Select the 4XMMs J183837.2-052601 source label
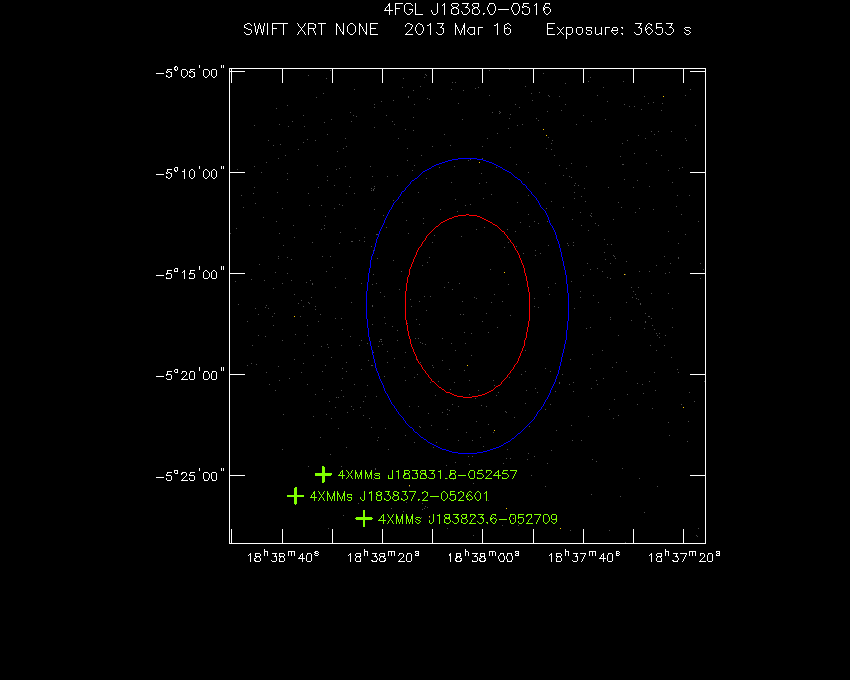 tap(400, 496)
